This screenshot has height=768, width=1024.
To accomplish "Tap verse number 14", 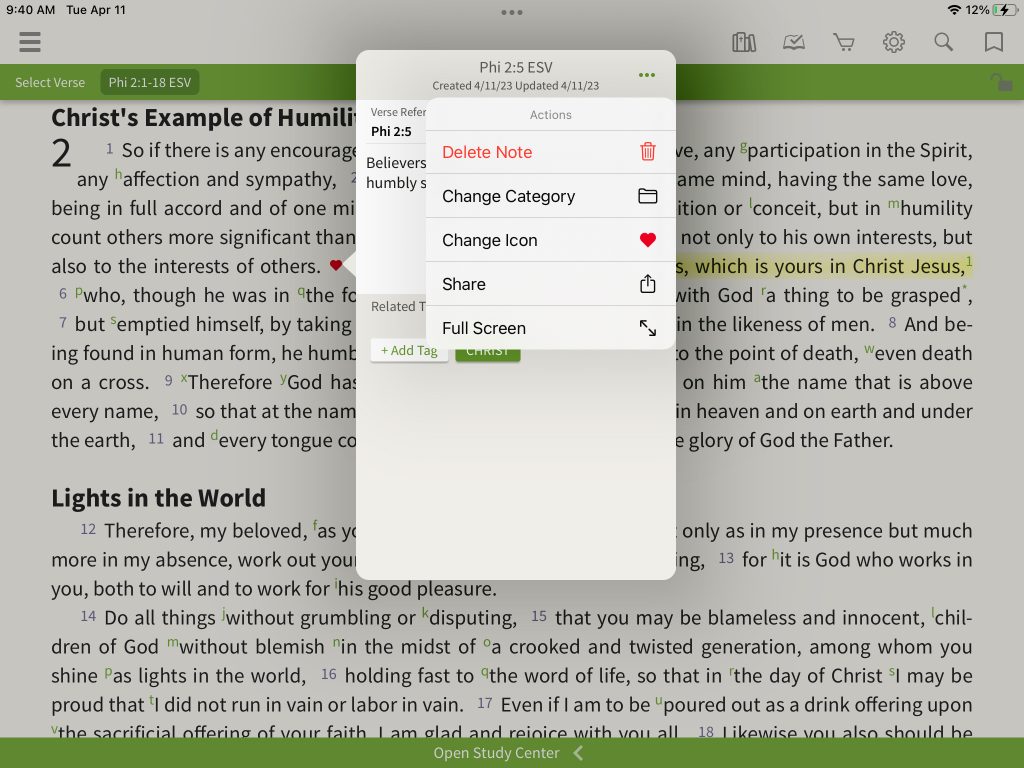I will point(88,616).
